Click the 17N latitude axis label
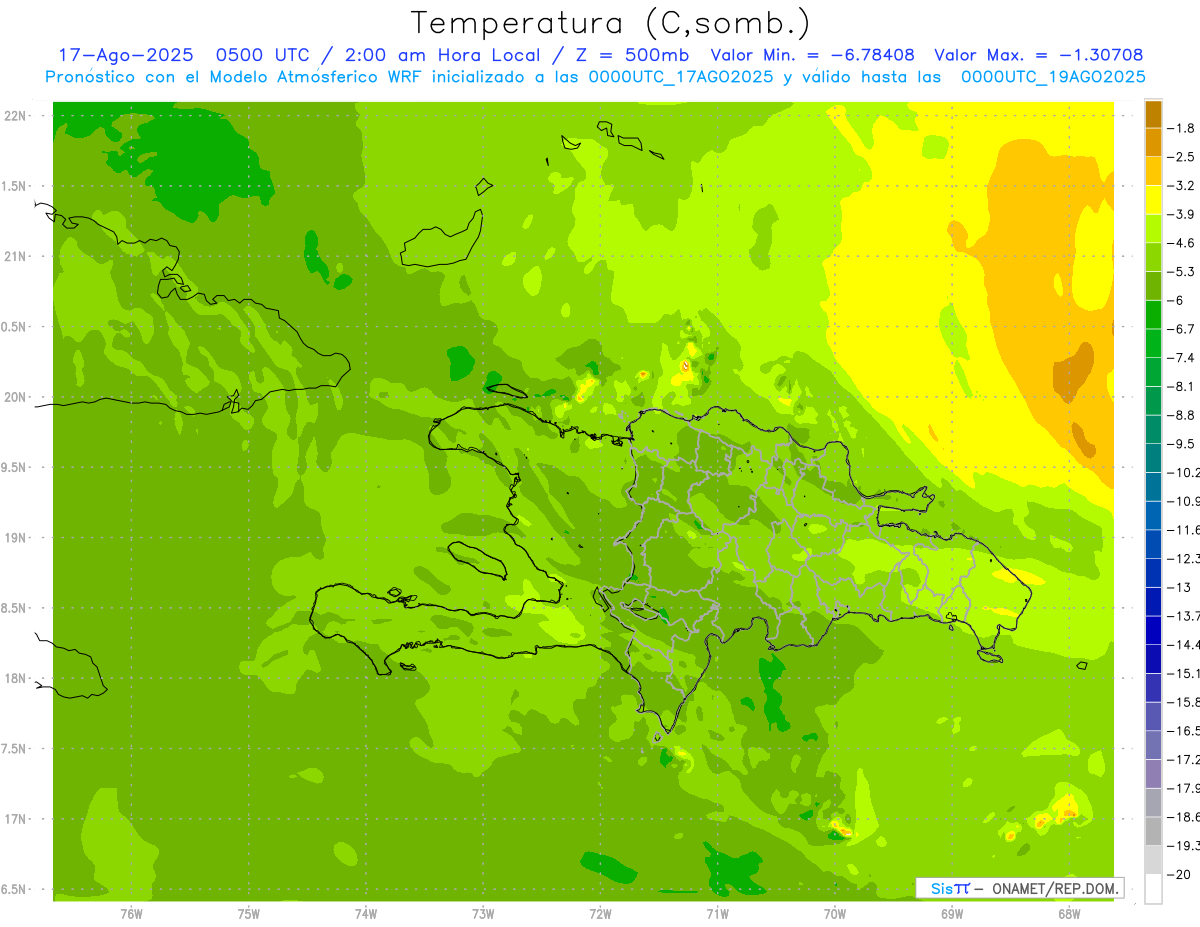The image size is (1200, 927). [x=15, y=819]
